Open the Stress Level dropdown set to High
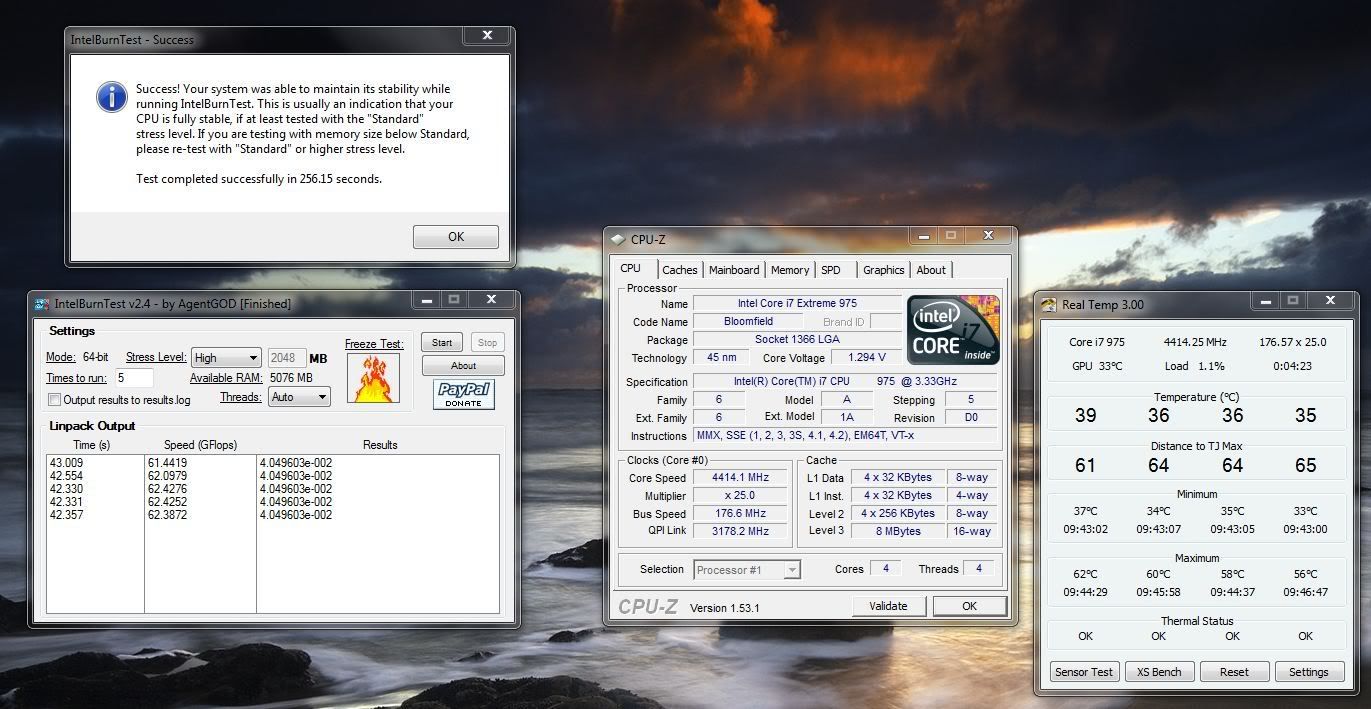The height and width of the screenshot is (709, 1371). coord(226,358)
